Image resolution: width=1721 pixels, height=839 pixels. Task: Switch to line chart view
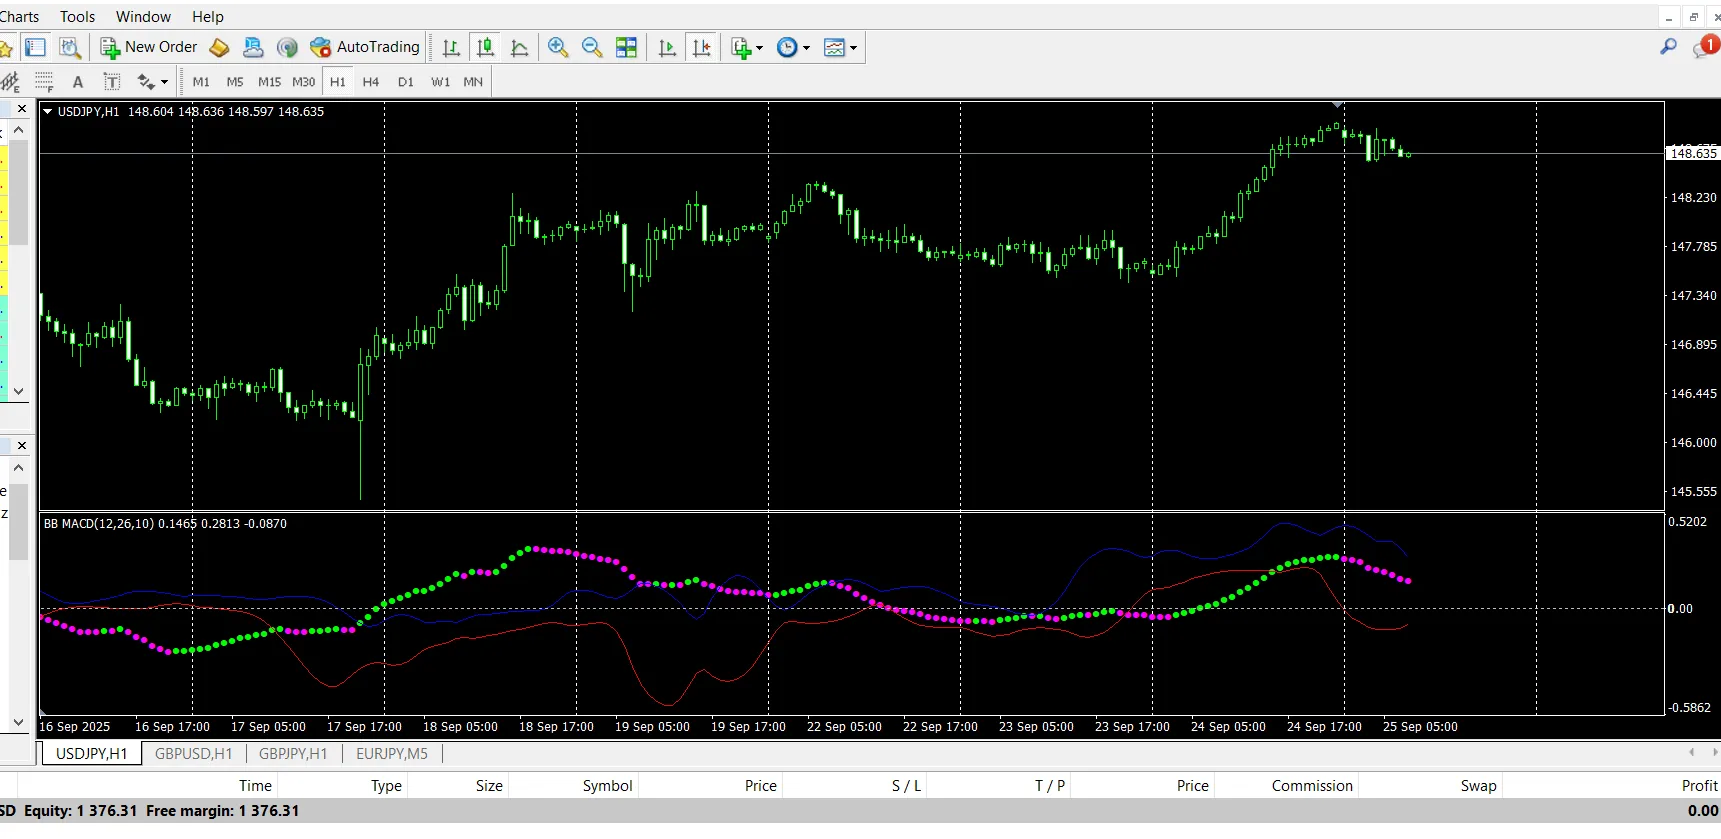pos(520,48)
